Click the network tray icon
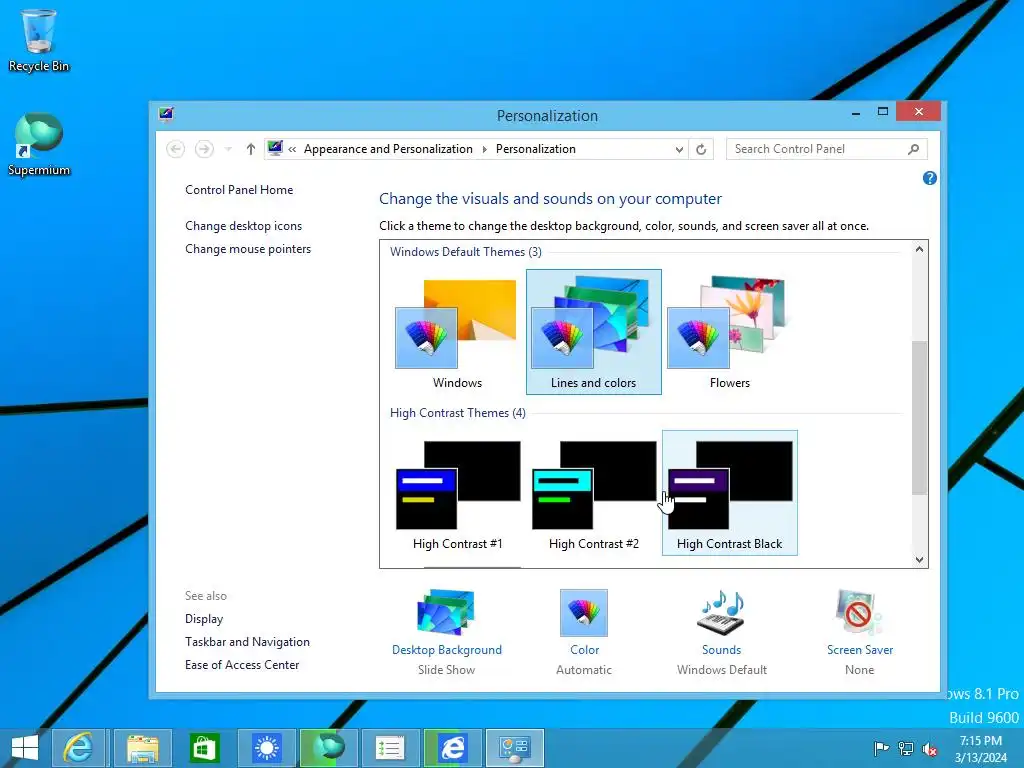Viewport: 1024px width, 768px height. 906,748
